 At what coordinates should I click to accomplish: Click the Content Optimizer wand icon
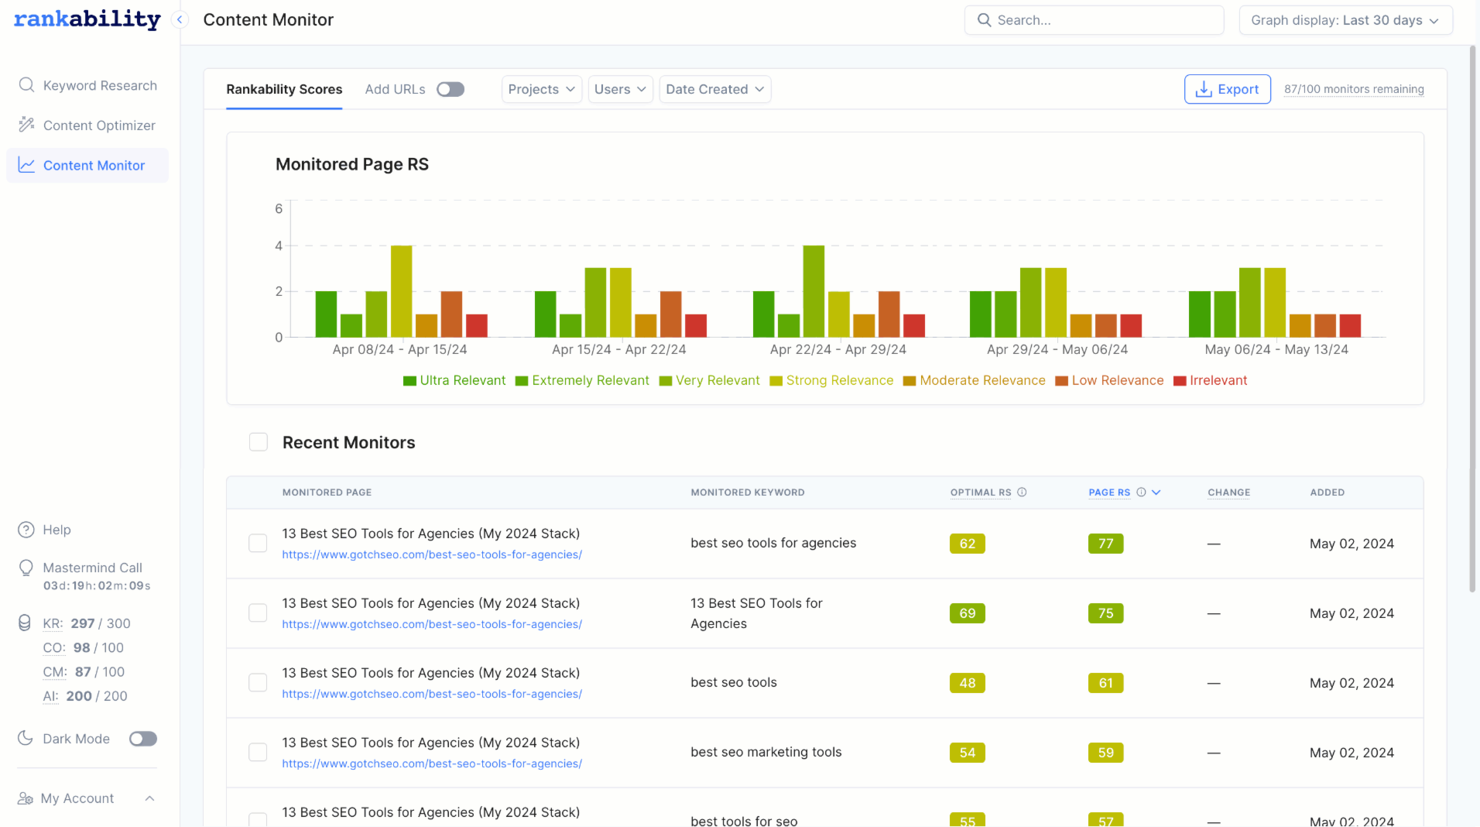pos(27,125)
